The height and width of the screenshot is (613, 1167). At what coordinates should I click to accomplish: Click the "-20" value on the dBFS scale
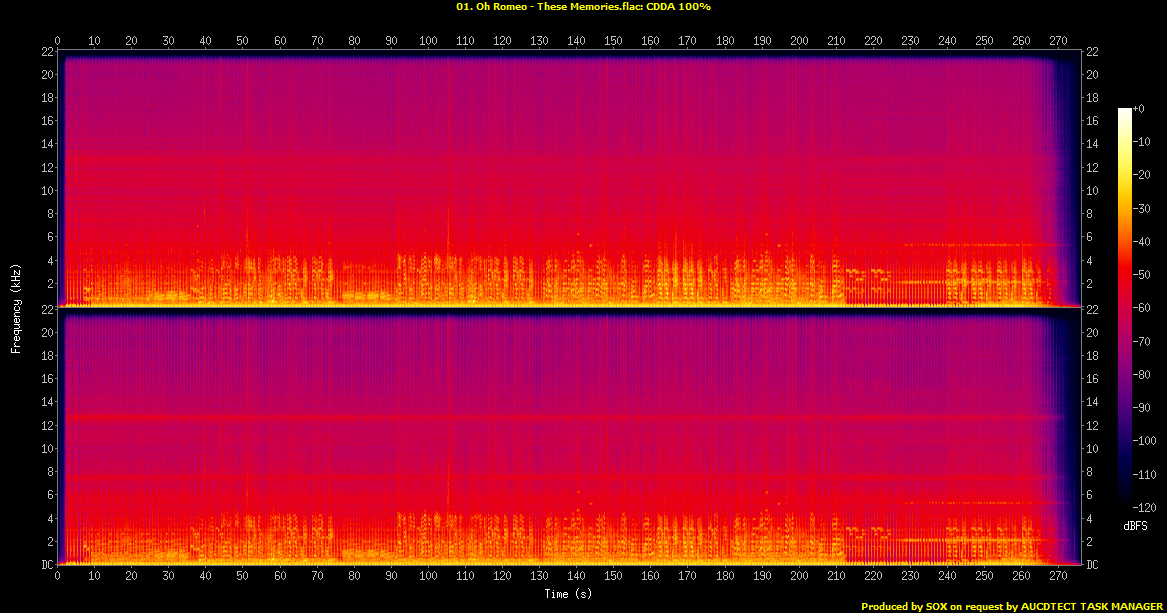click(1142, 175)
